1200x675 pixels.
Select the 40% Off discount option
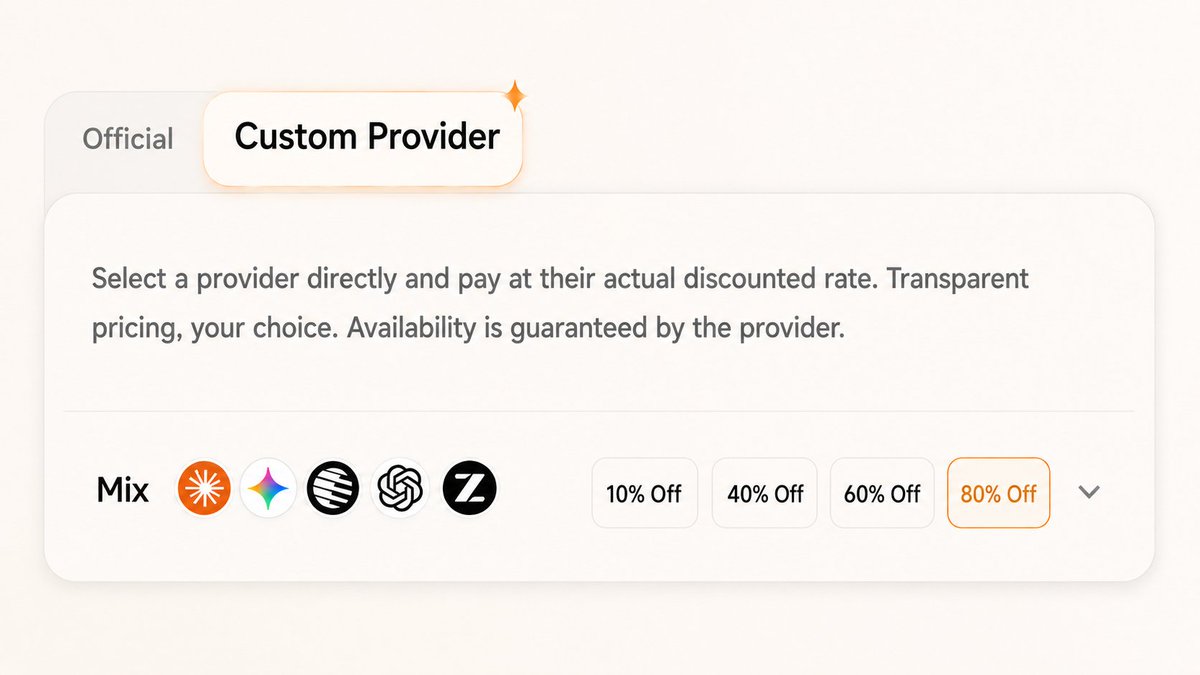(765, 493)
